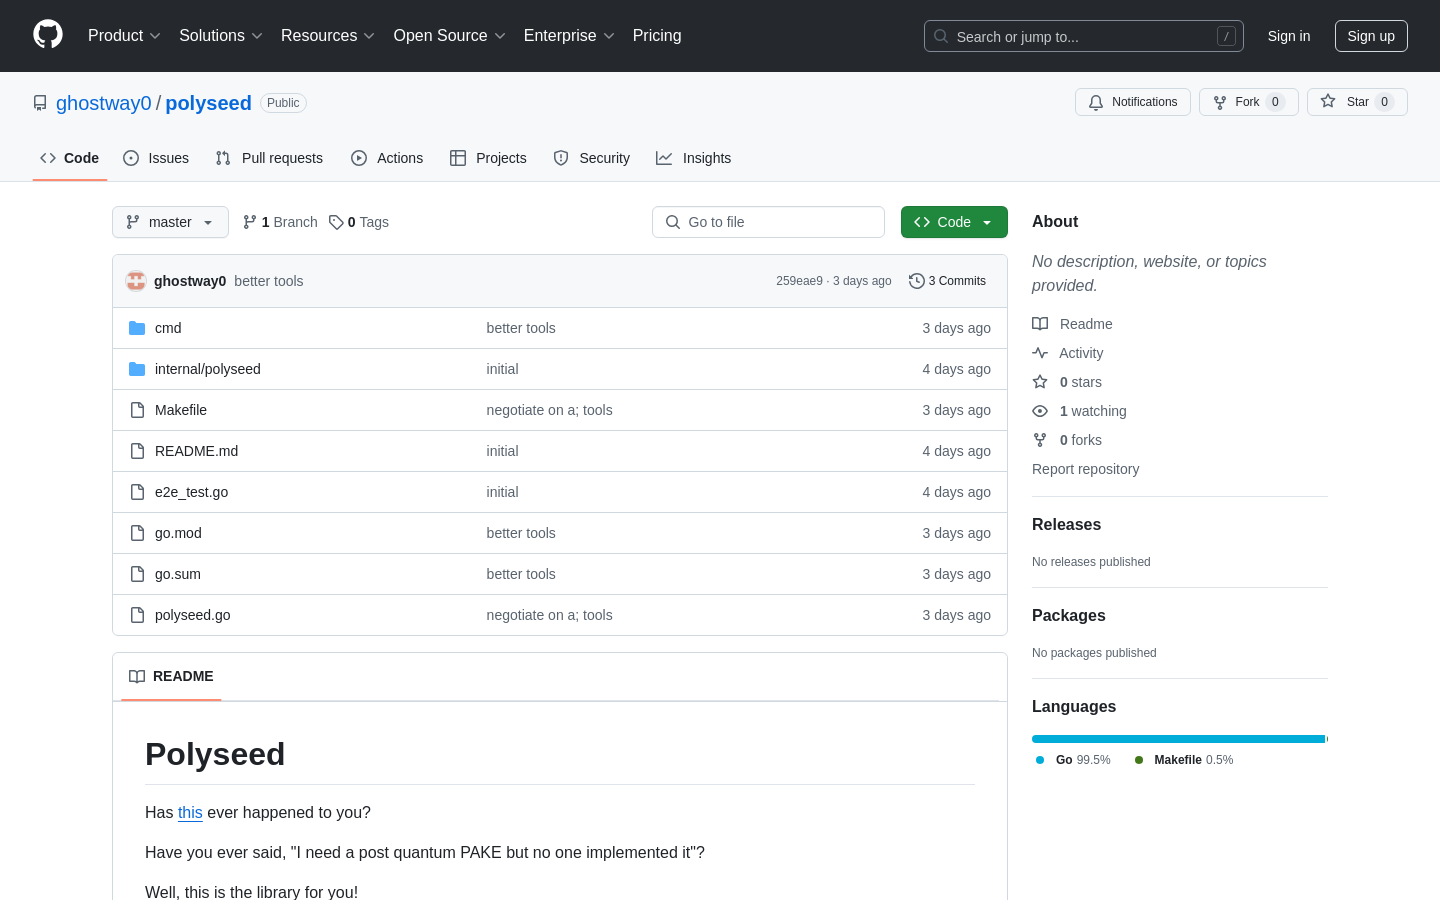
Task: Click the branch icon beside 1 Branch
Action: [x=250, y=222]
